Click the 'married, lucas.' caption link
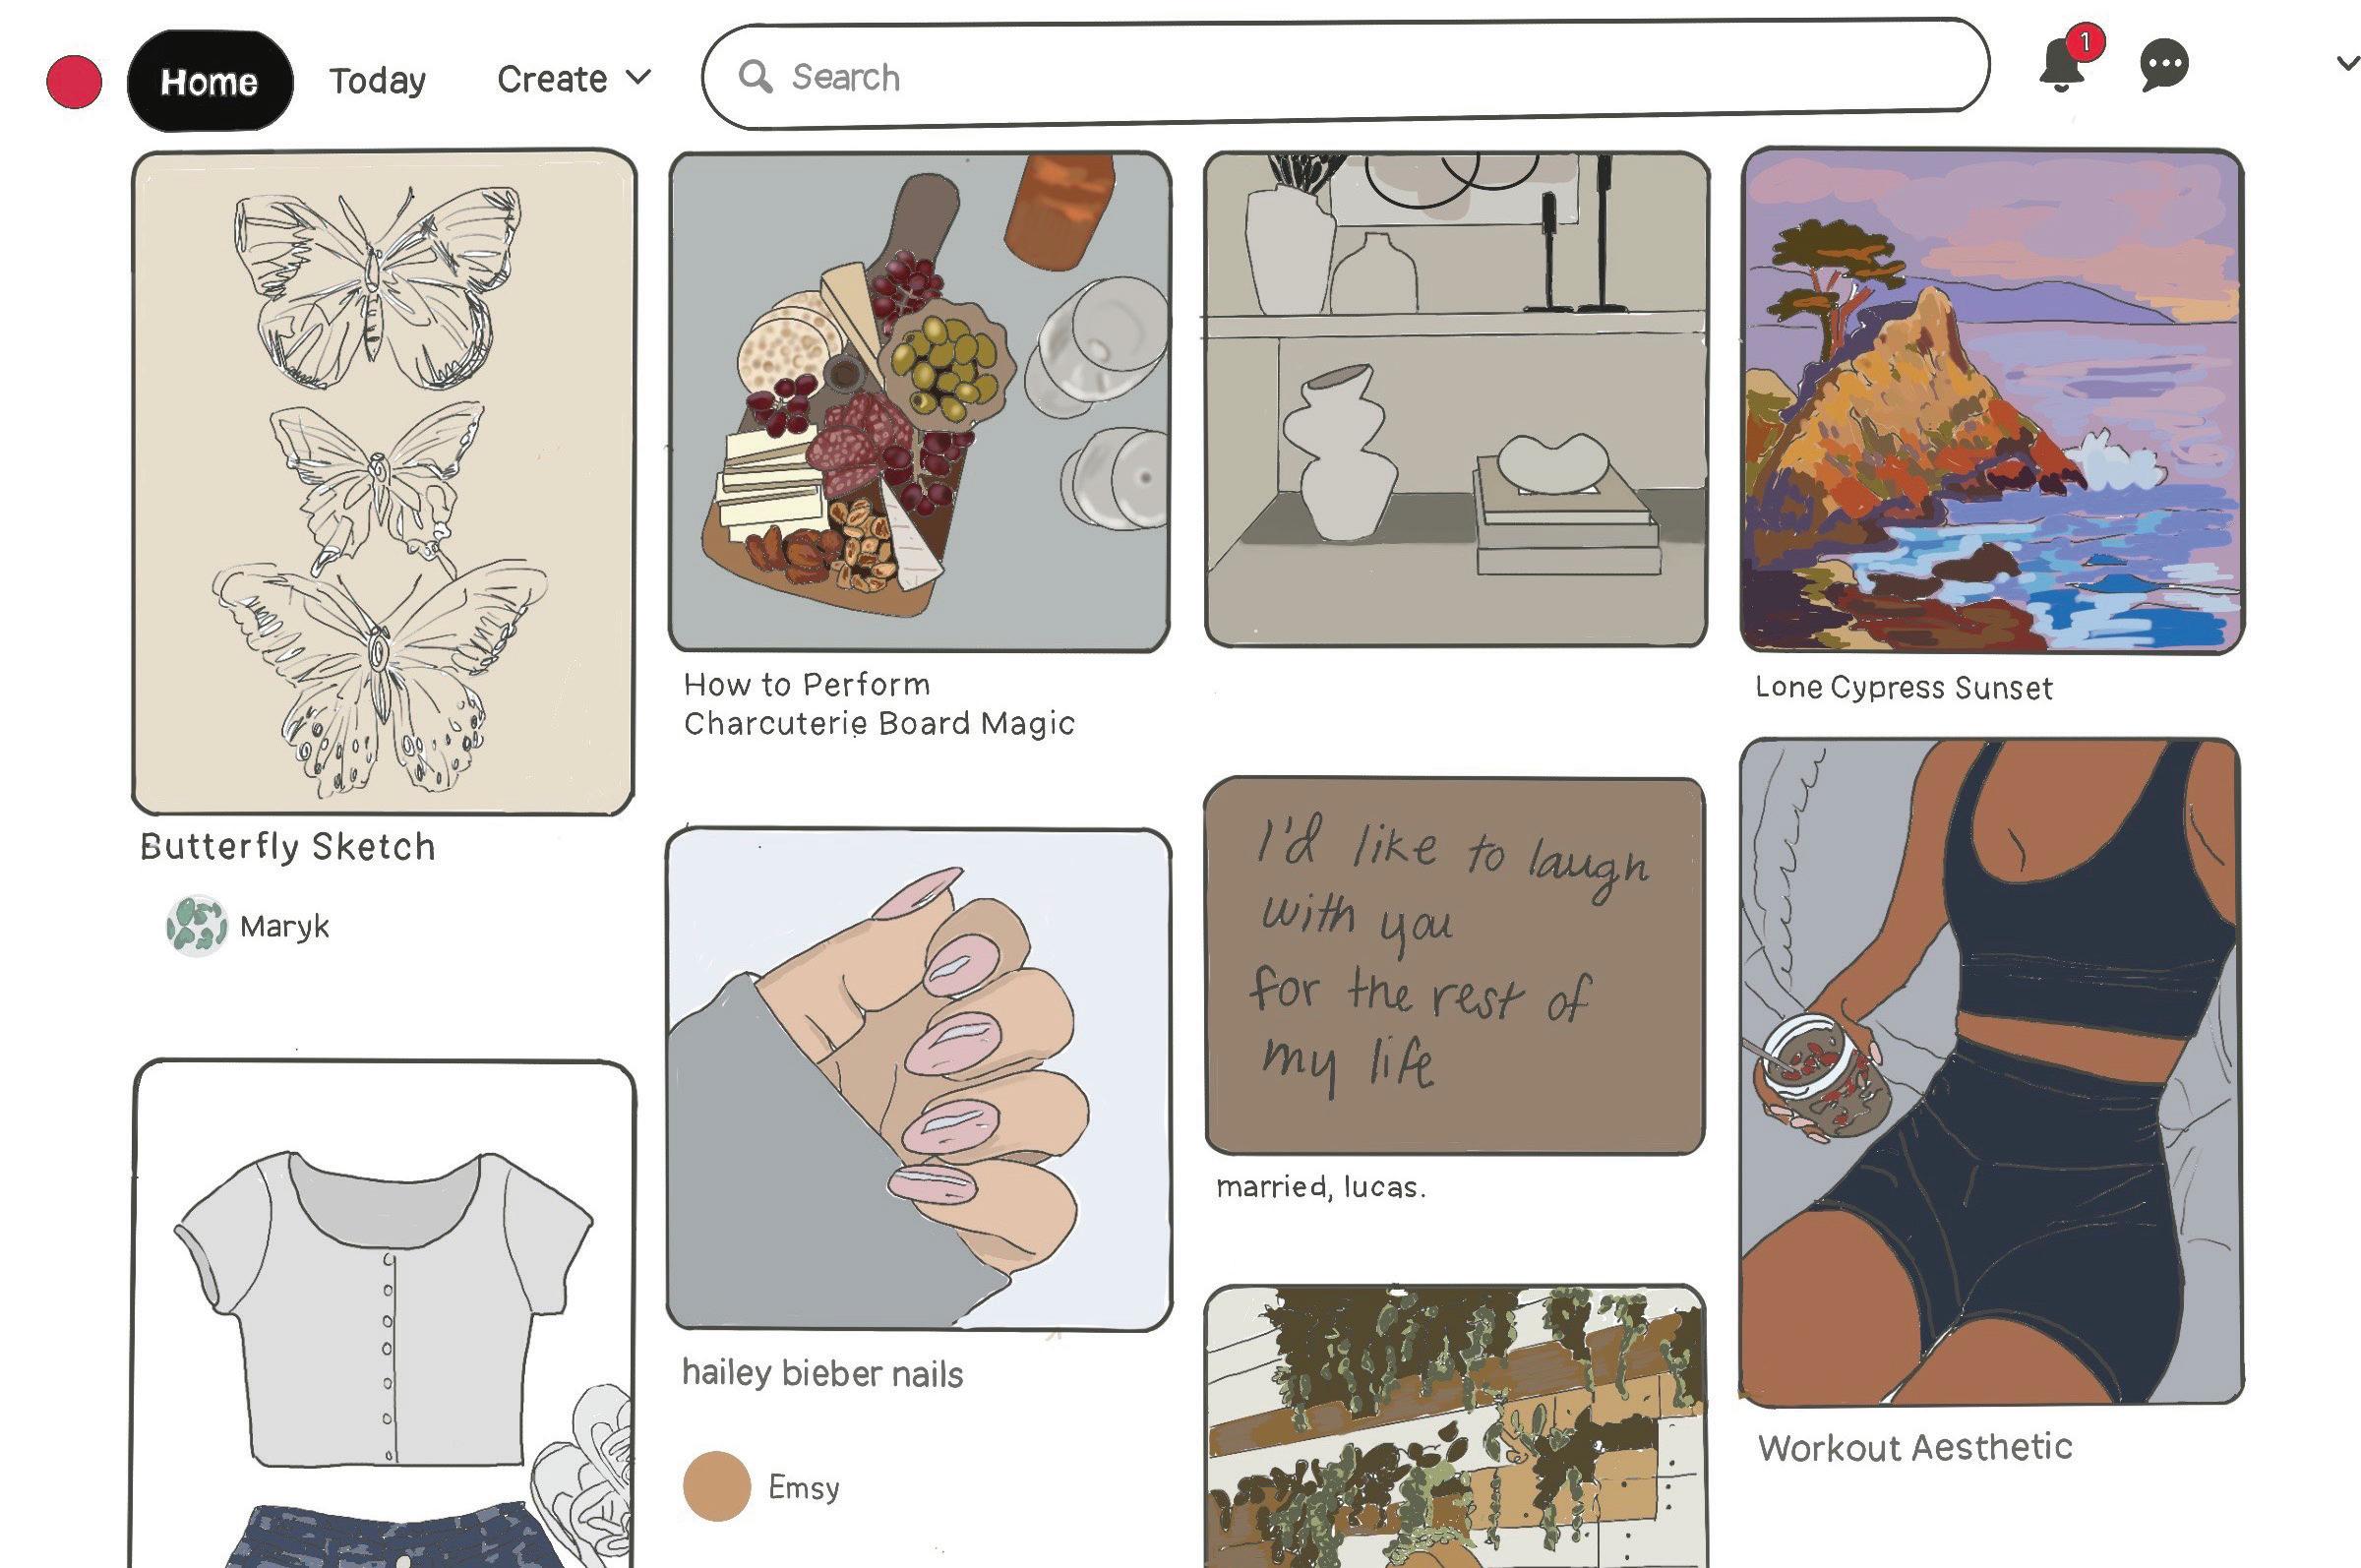2361x1568 pixels. 1321,1187
